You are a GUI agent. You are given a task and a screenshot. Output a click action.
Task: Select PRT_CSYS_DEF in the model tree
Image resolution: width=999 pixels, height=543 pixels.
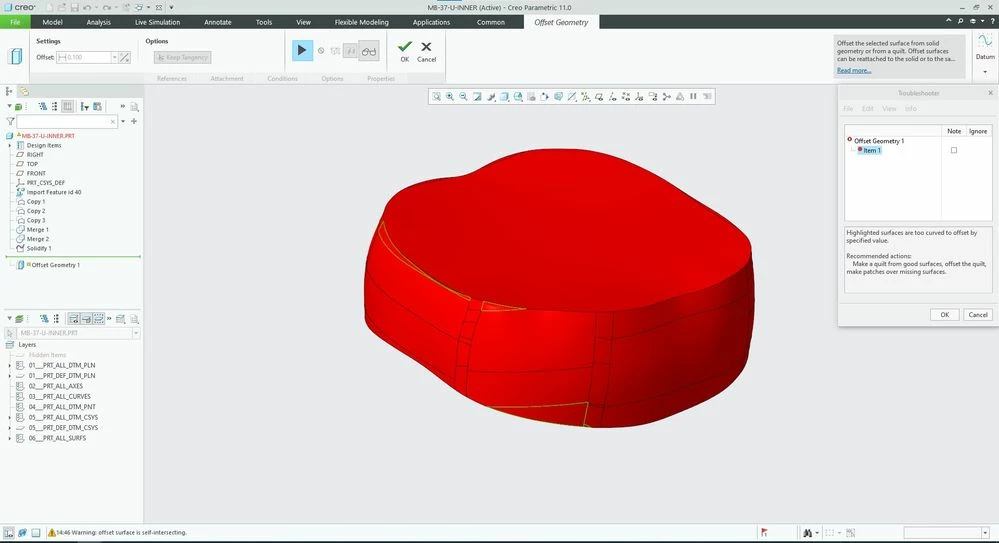click(45, 183)
